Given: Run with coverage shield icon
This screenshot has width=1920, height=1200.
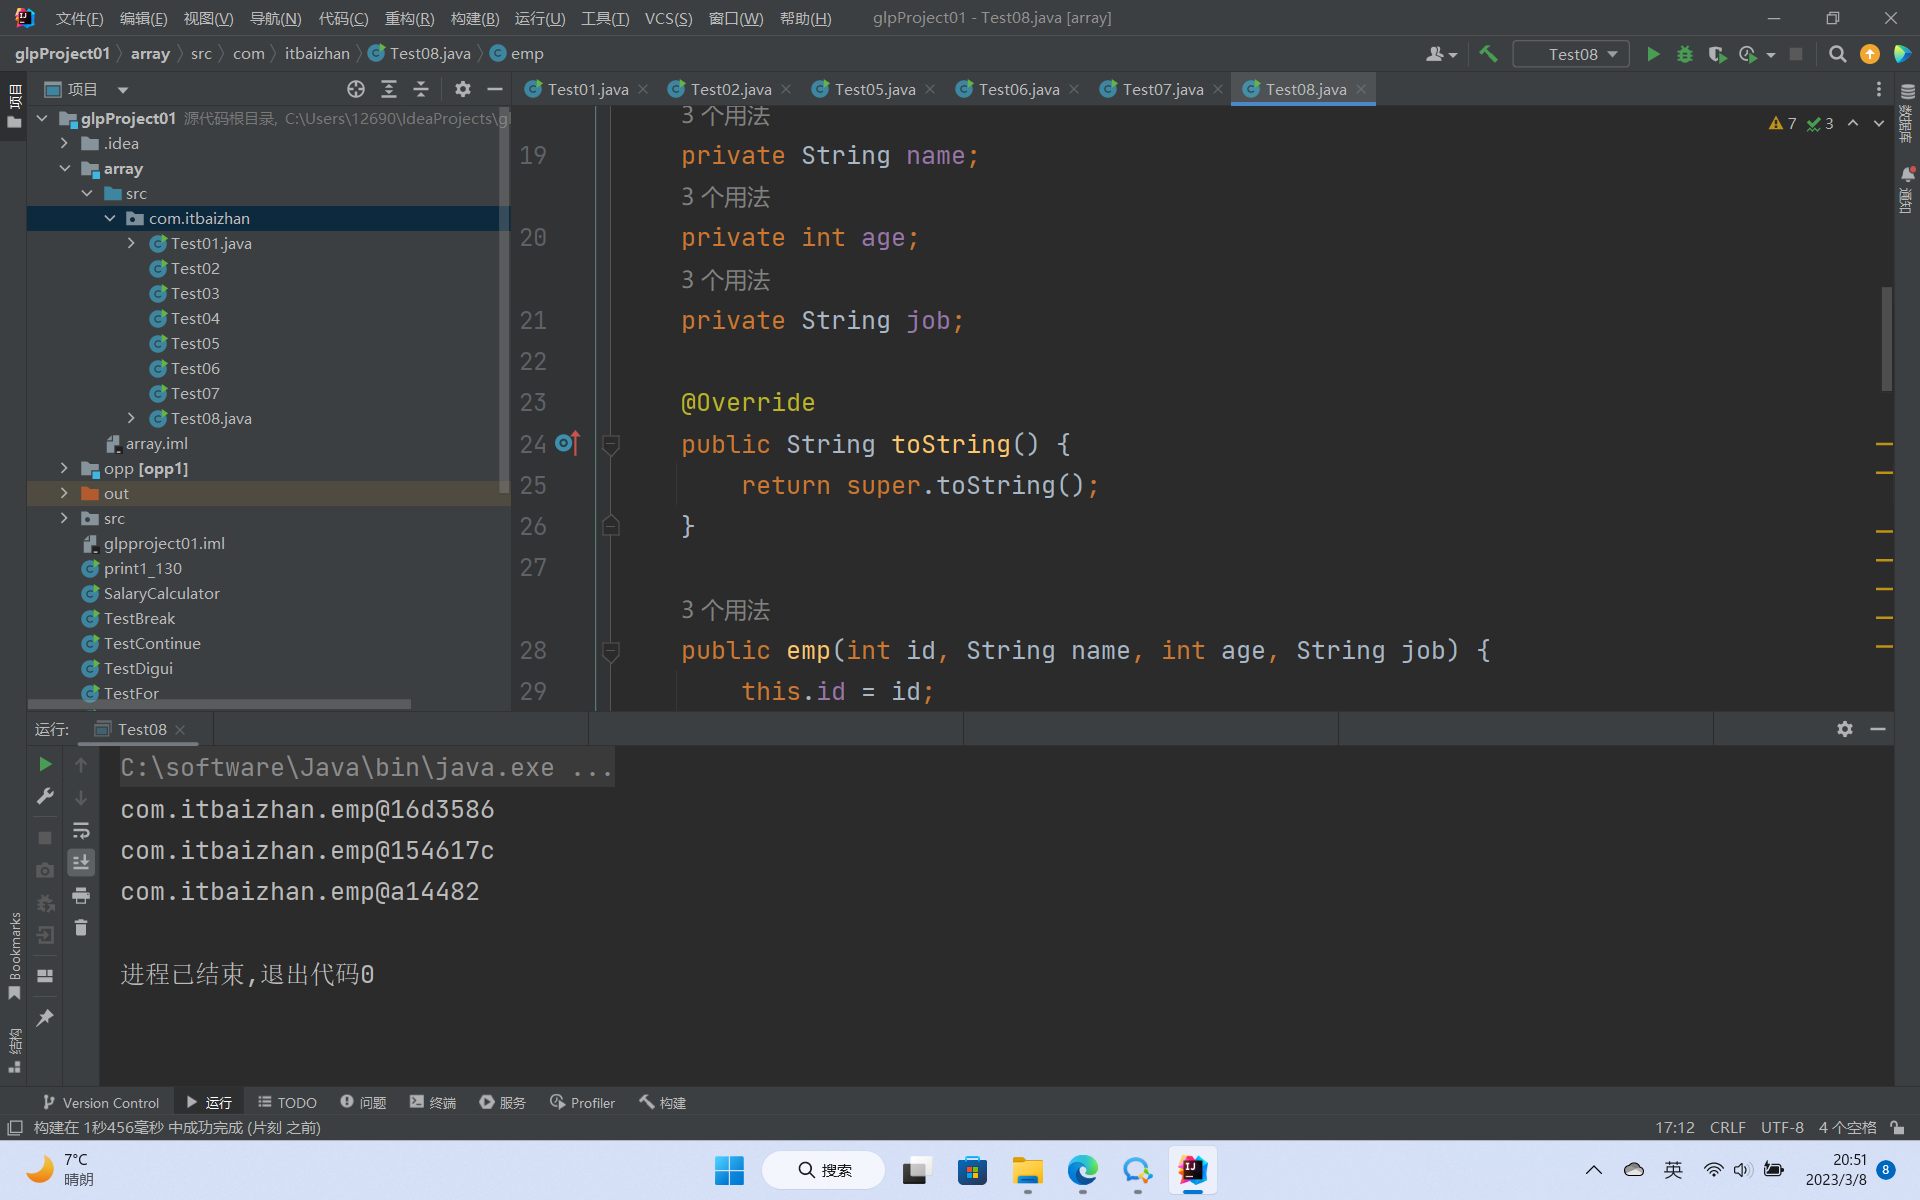Looking at the screenshot, I should 1717,54.
